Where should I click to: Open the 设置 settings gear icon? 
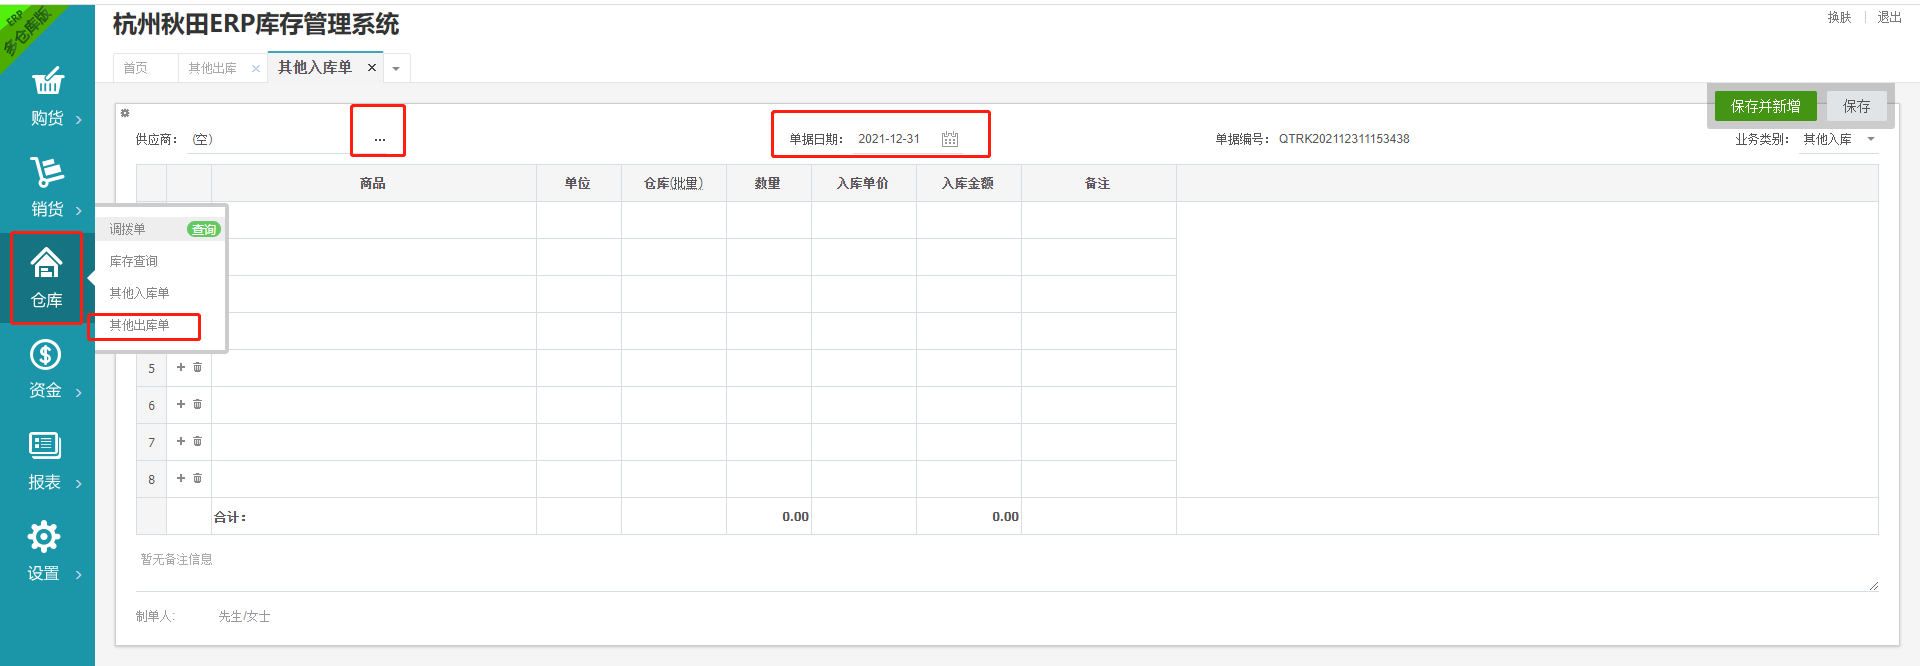pos(44,537)
